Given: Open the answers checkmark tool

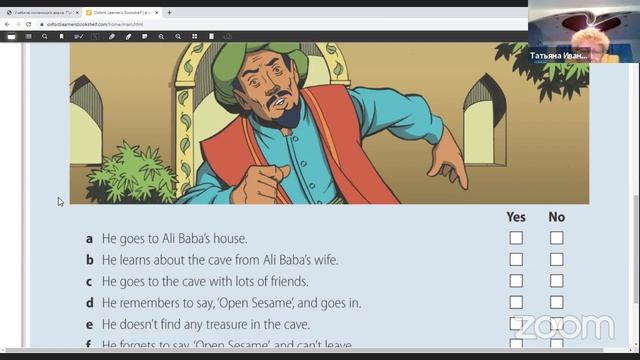Looking at the screenshot, I should coord(79,37).
